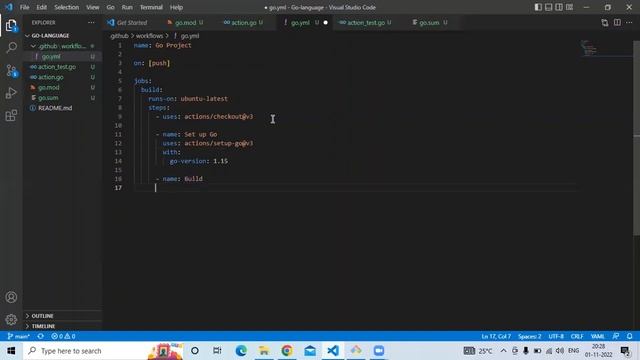The width and height of the screenshot is (640, 360).
Task: Switch to the go.sum tab
Action: point(429,23)
